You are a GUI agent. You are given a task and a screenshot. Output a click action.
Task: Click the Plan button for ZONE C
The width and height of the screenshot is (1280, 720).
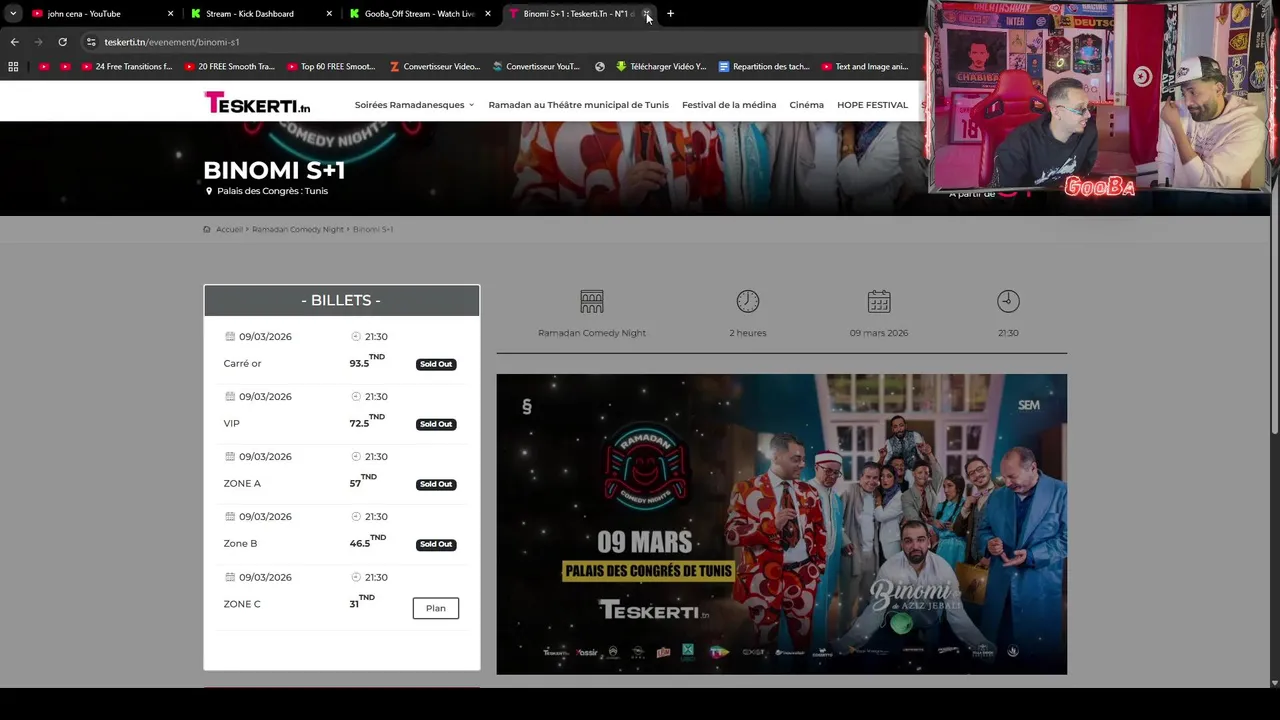(x=436, y=608)
